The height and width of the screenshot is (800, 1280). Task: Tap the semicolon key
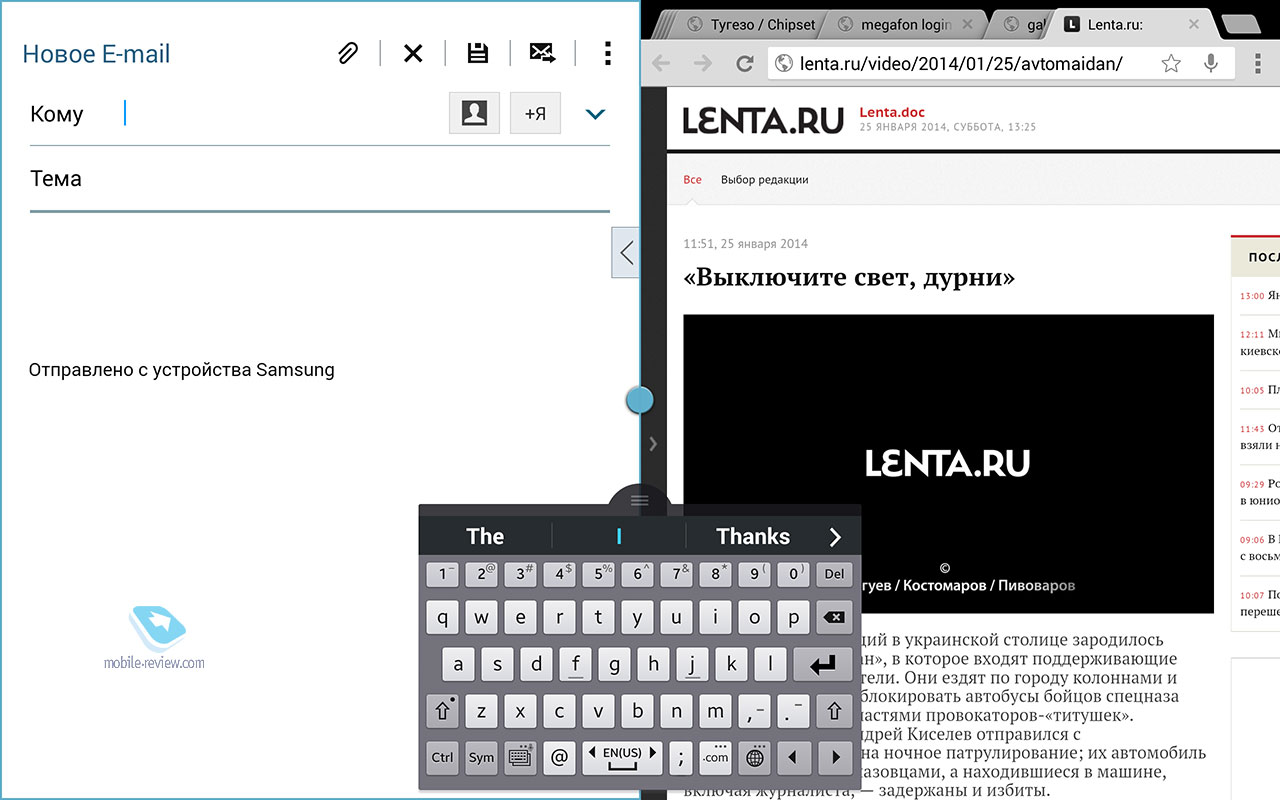680,758
